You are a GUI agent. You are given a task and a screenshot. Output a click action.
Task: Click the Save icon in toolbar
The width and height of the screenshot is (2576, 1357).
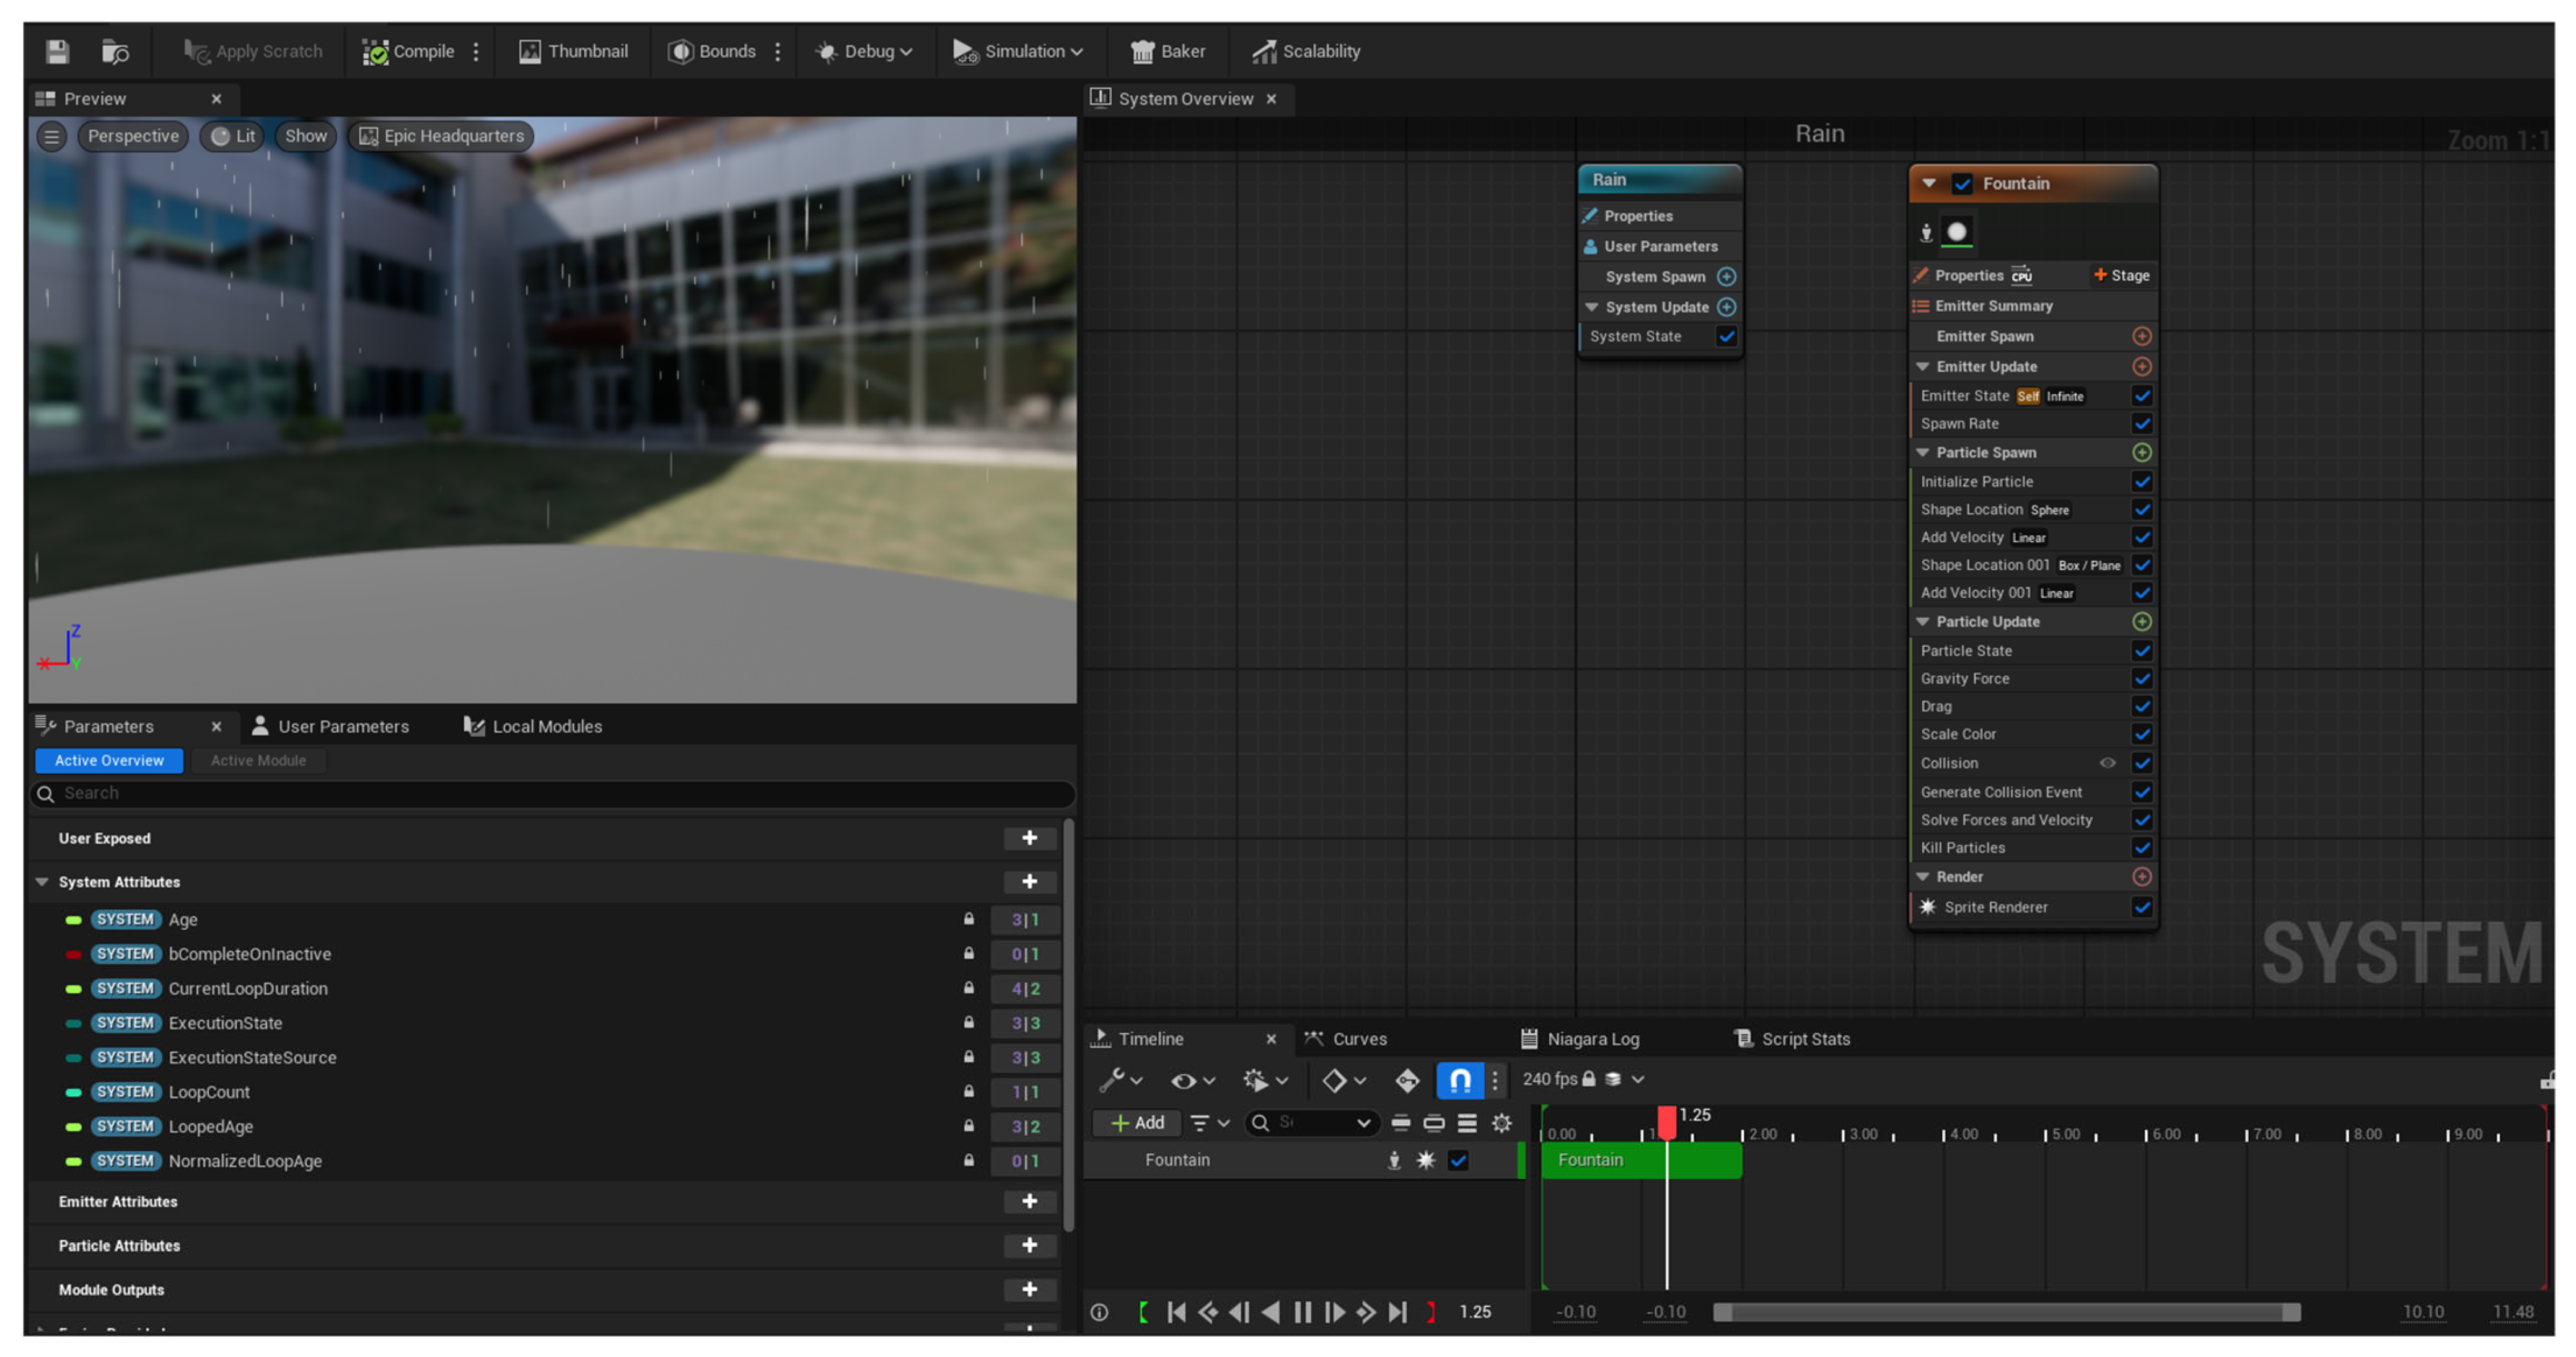pos(57,51)
